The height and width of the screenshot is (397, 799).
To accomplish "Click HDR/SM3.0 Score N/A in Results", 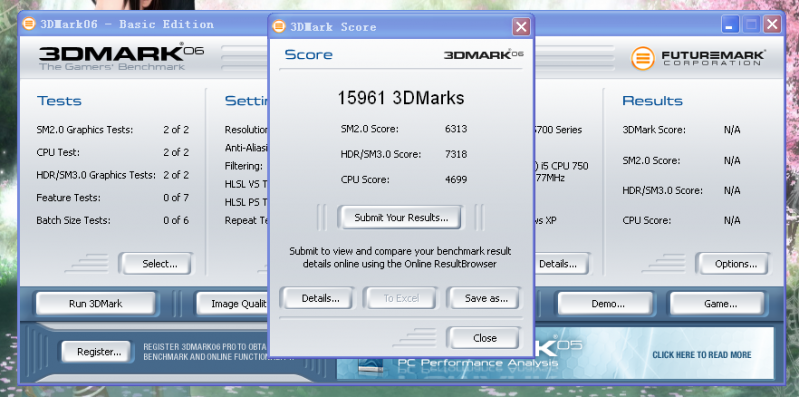I will [x=732, y=191].
